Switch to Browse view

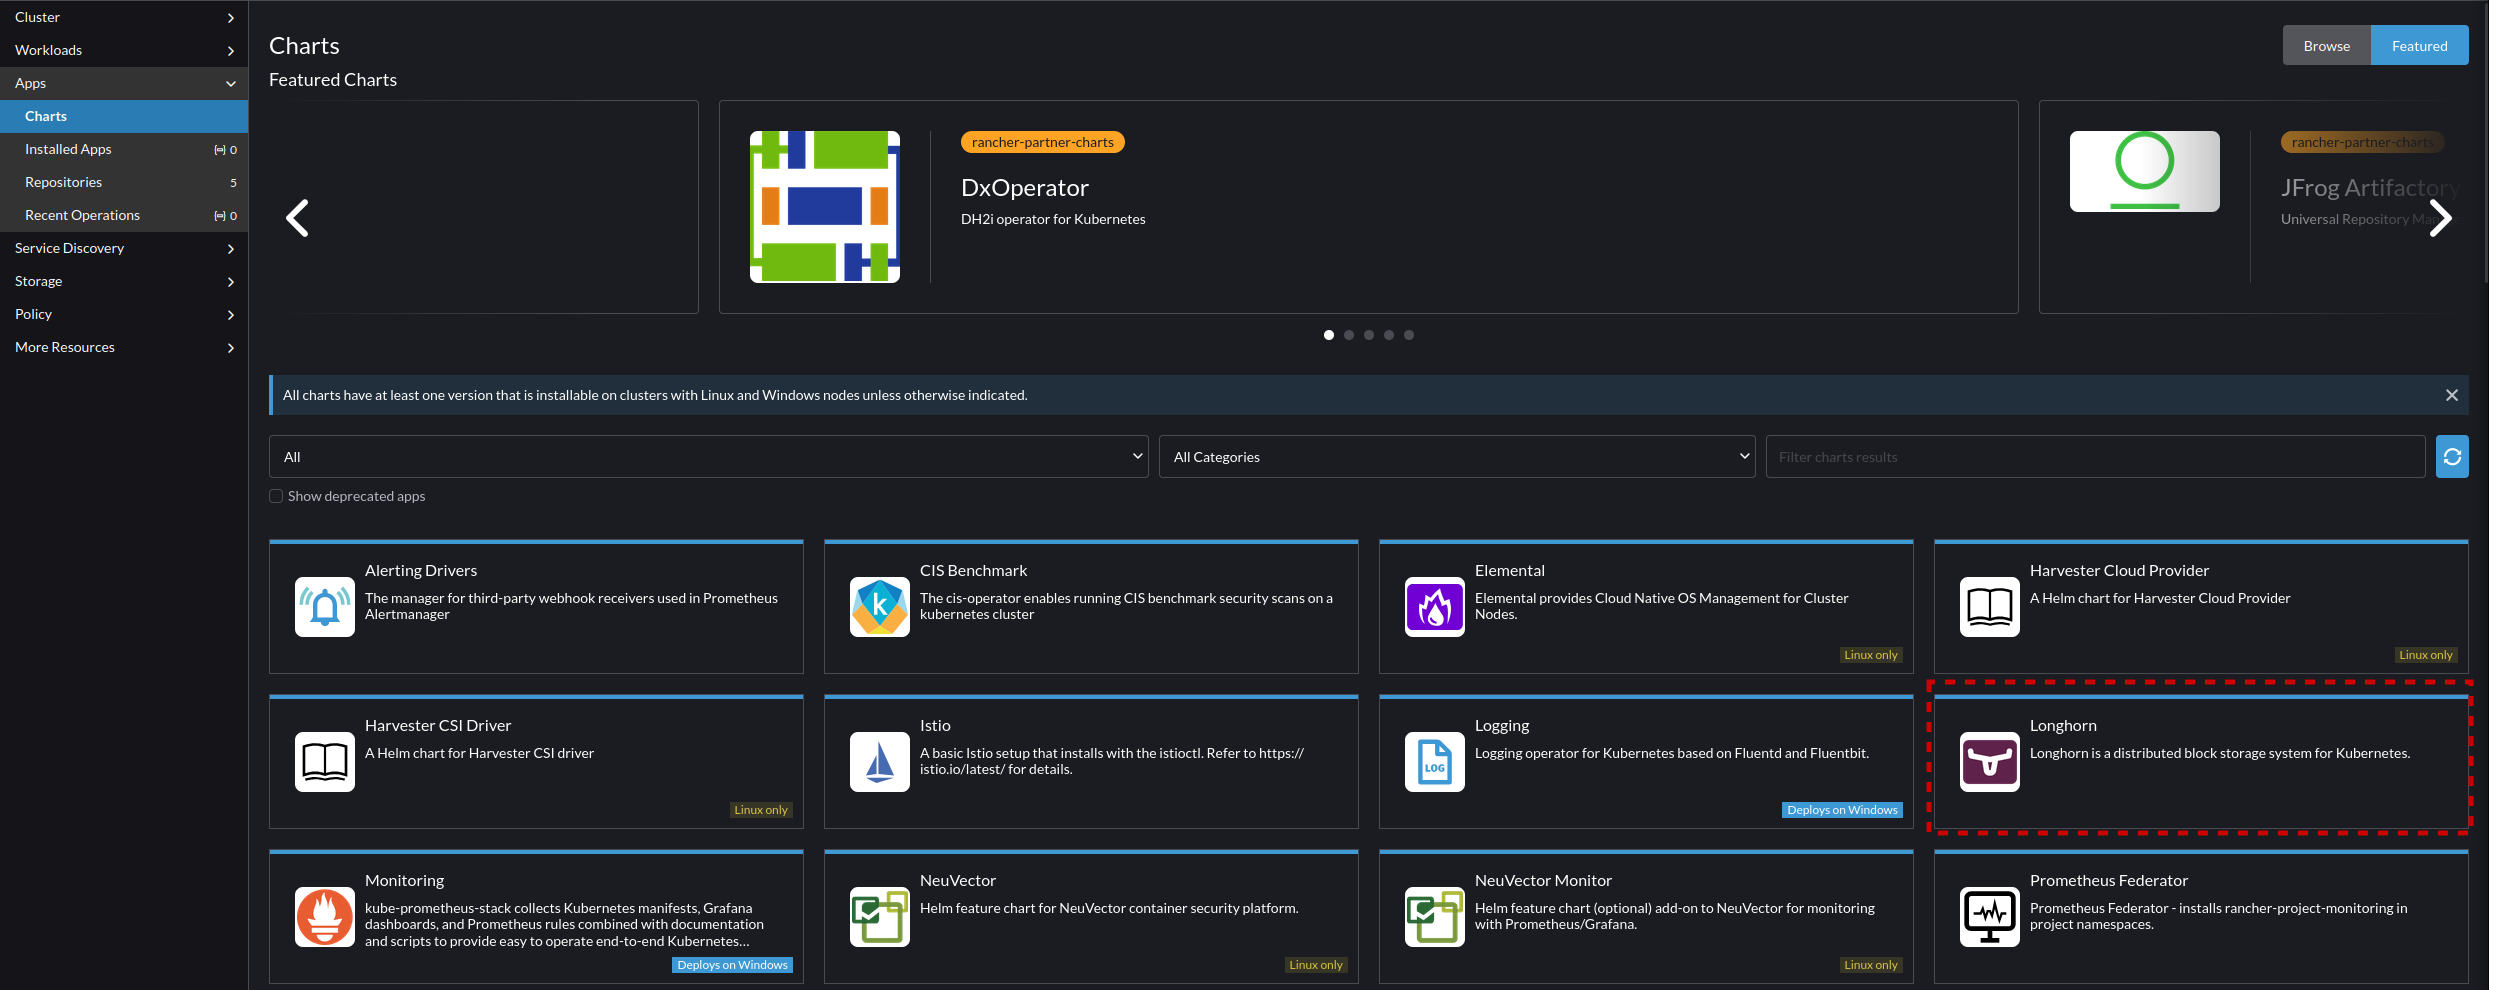pos(2327,46)
